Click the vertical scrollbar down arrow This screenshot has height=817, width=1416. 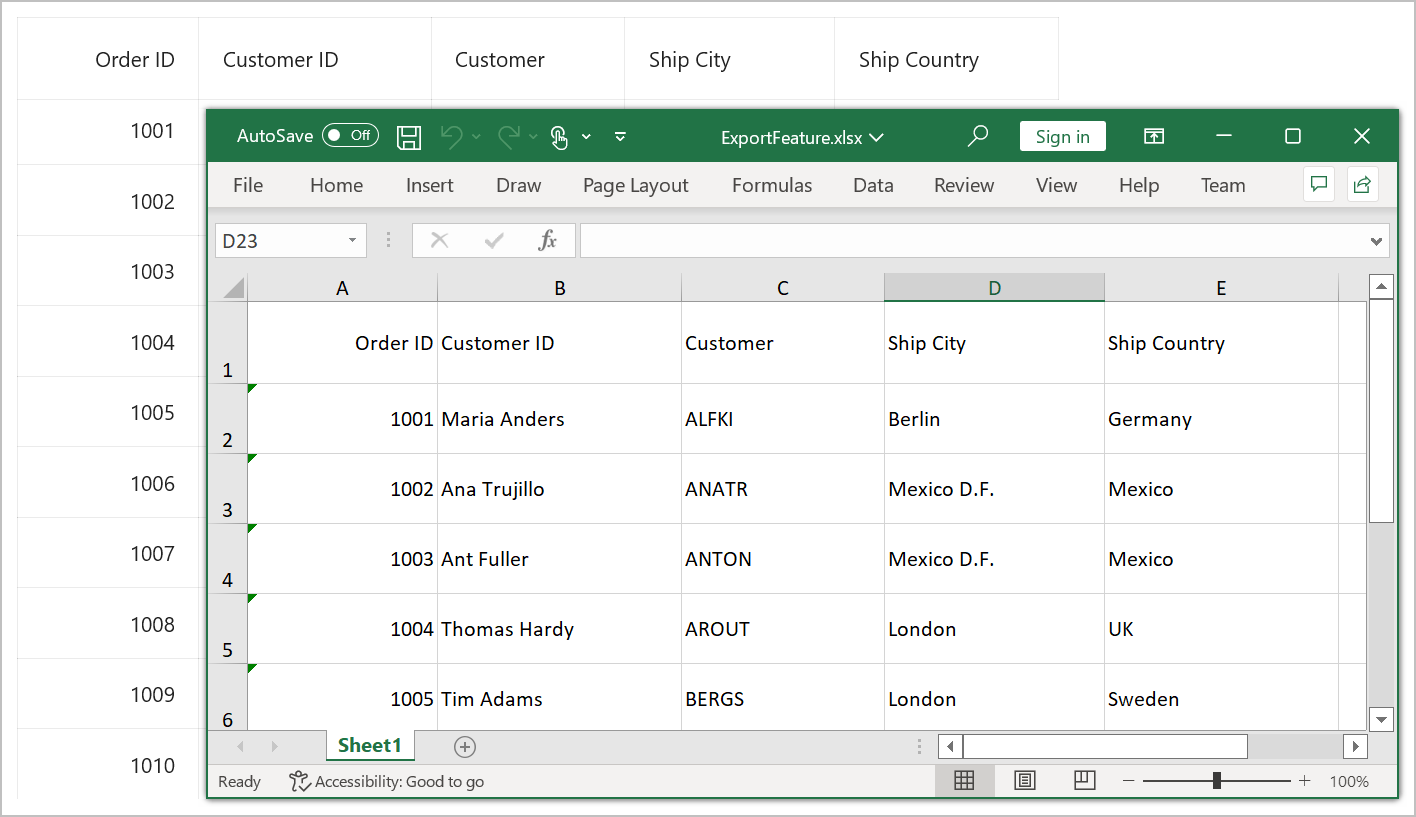click(x=1381, y=718)
